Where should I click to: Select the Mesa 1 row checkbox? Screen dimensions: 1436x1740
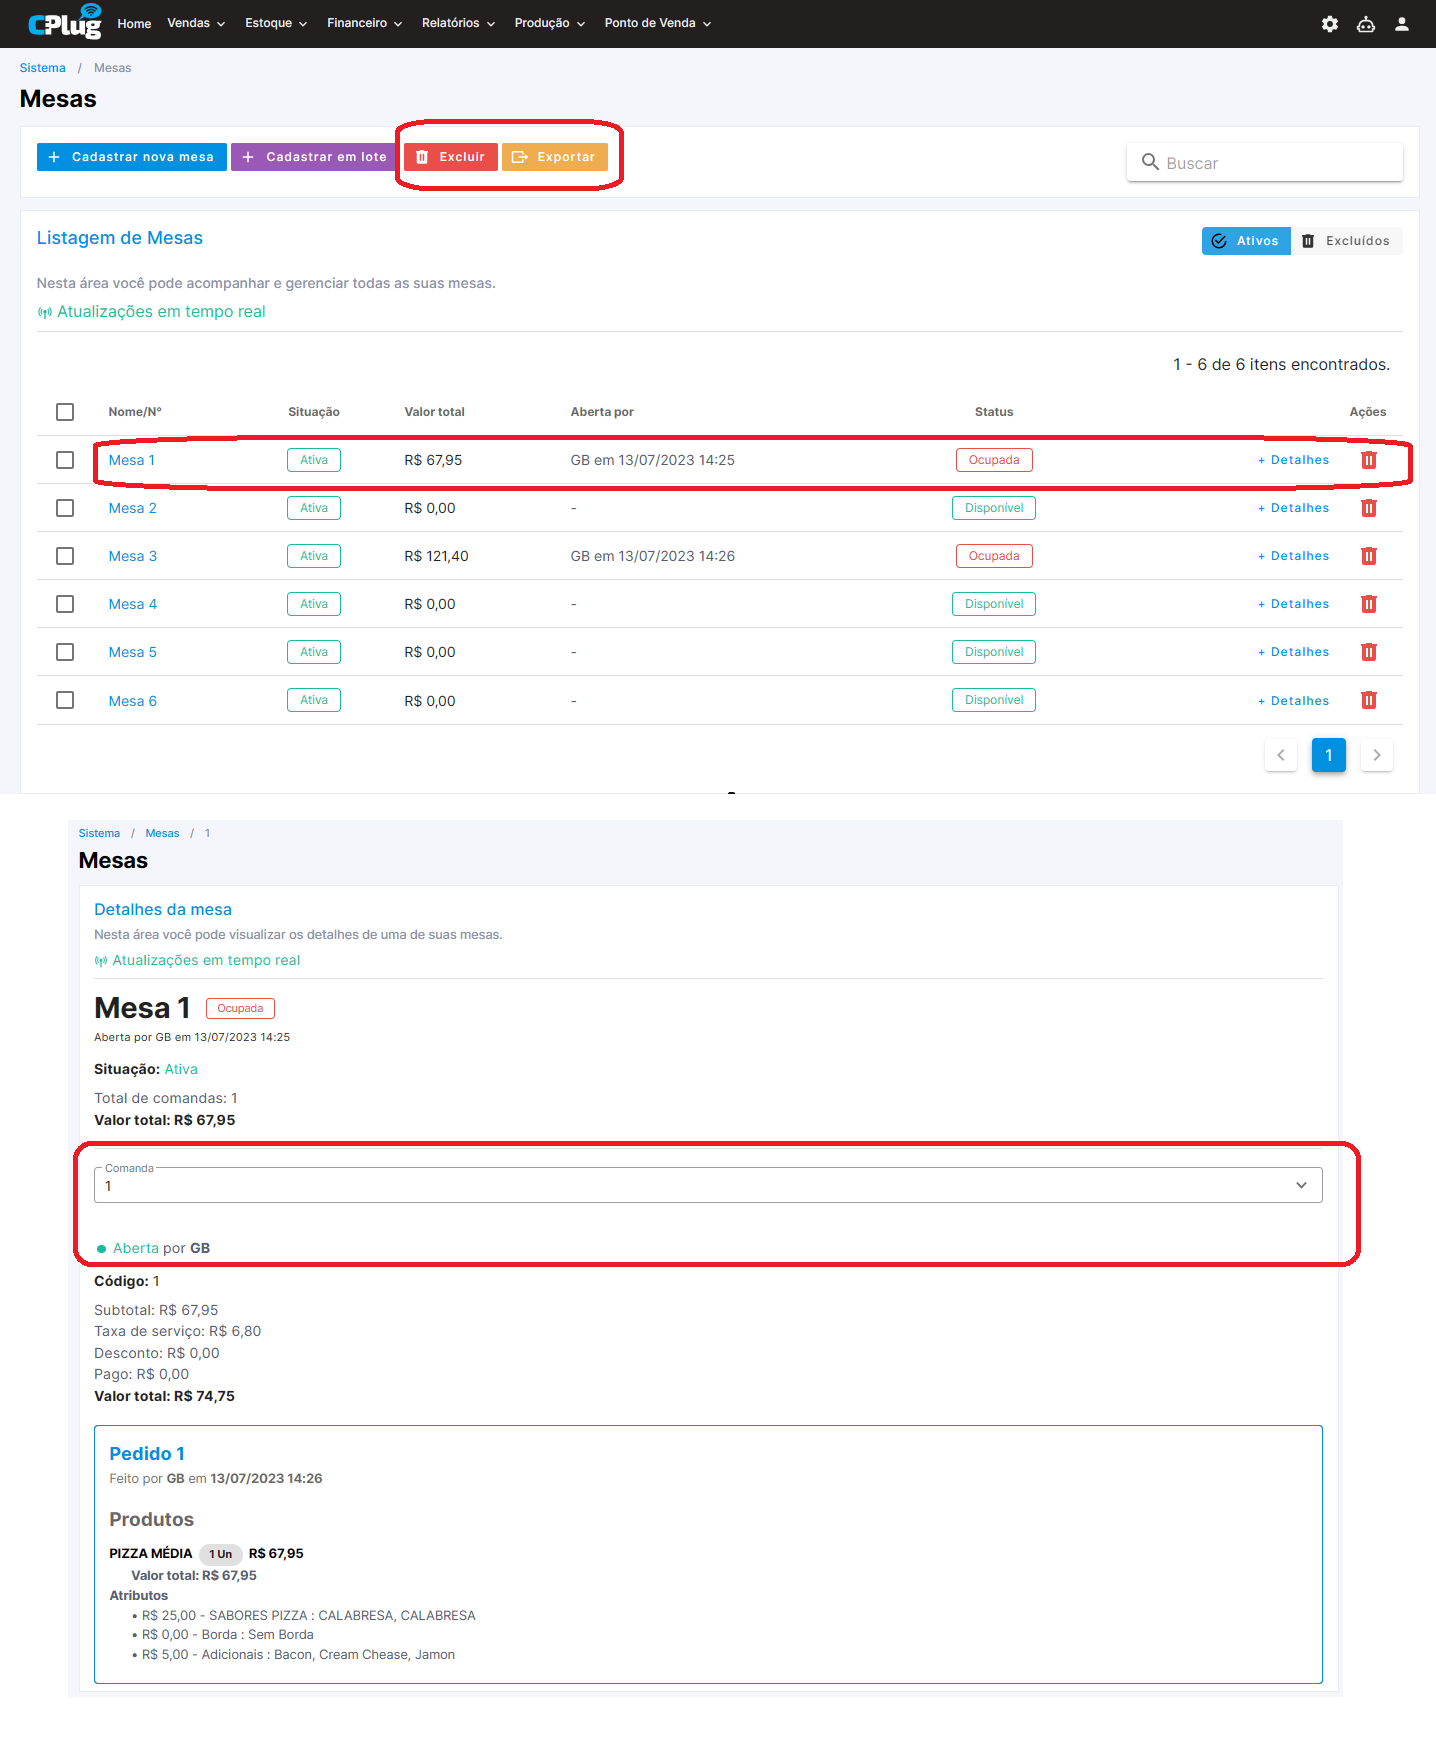coord(65,460)
